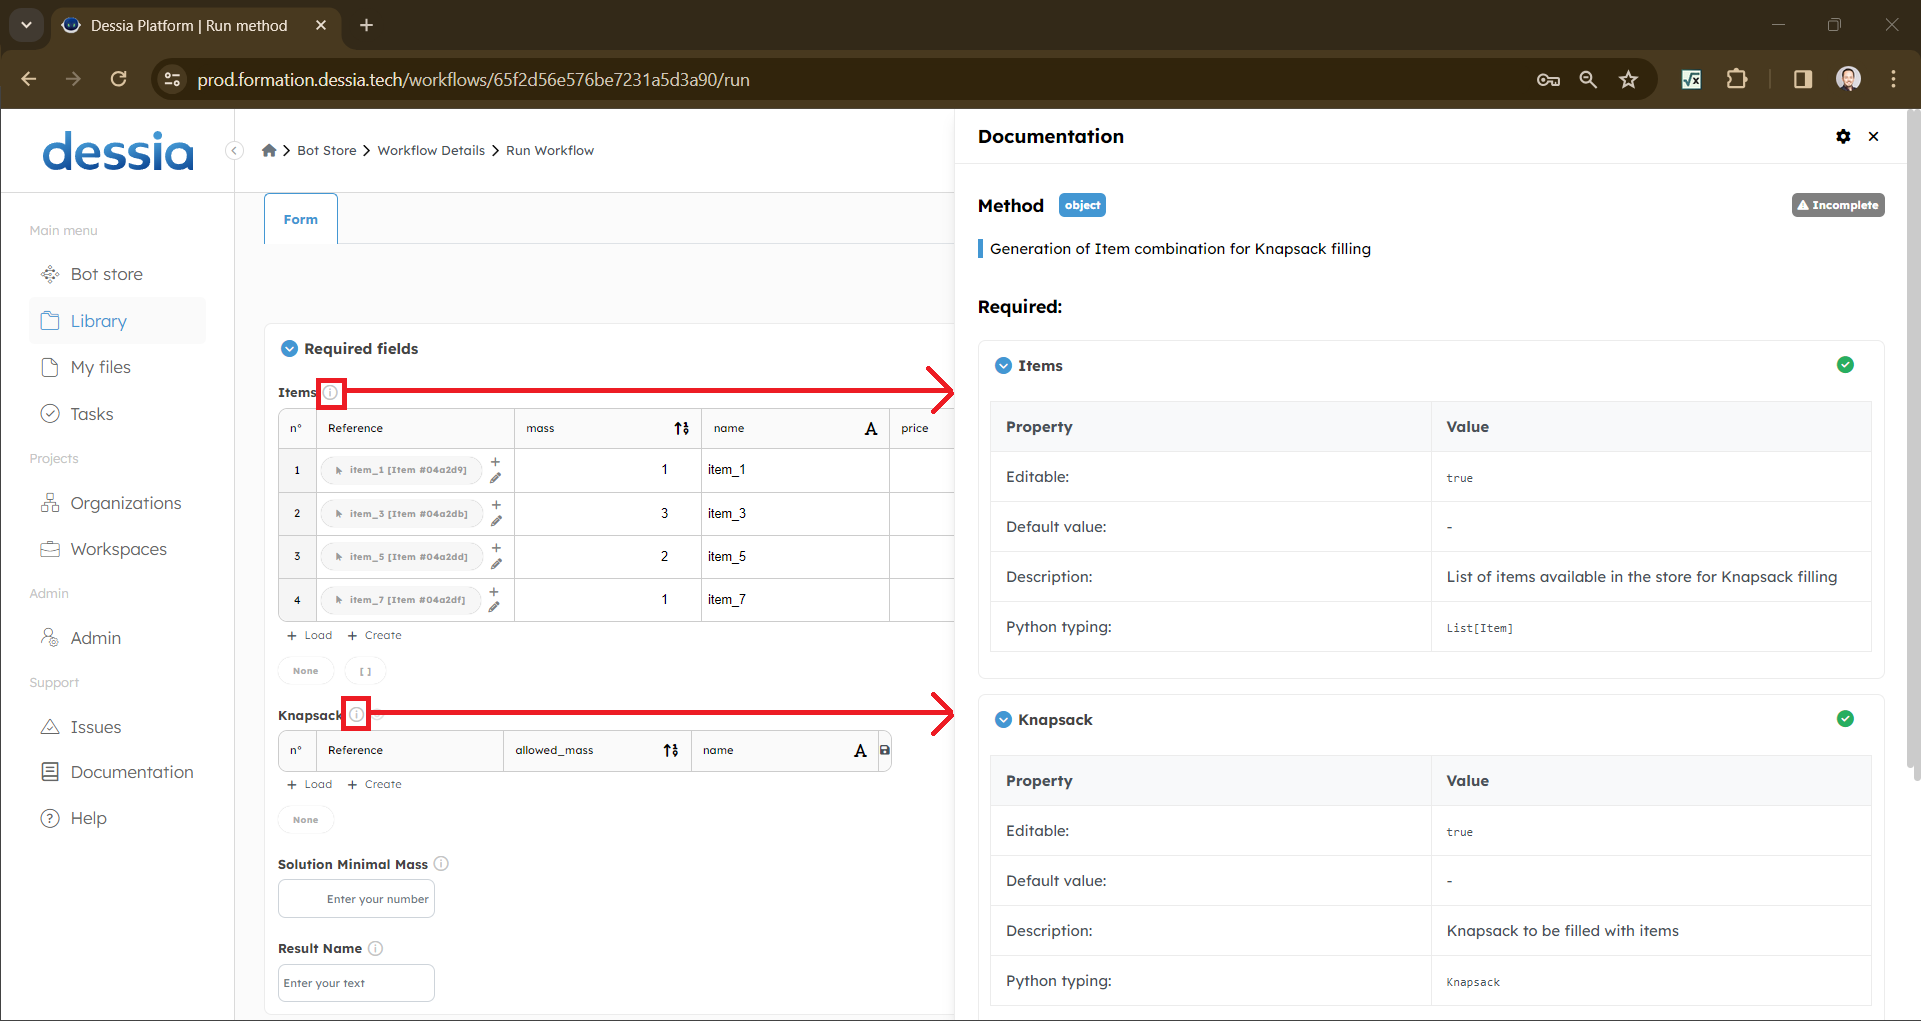Collapse the left sidebar
This screenshot has height=1021, width=1921.
point(234,151)
